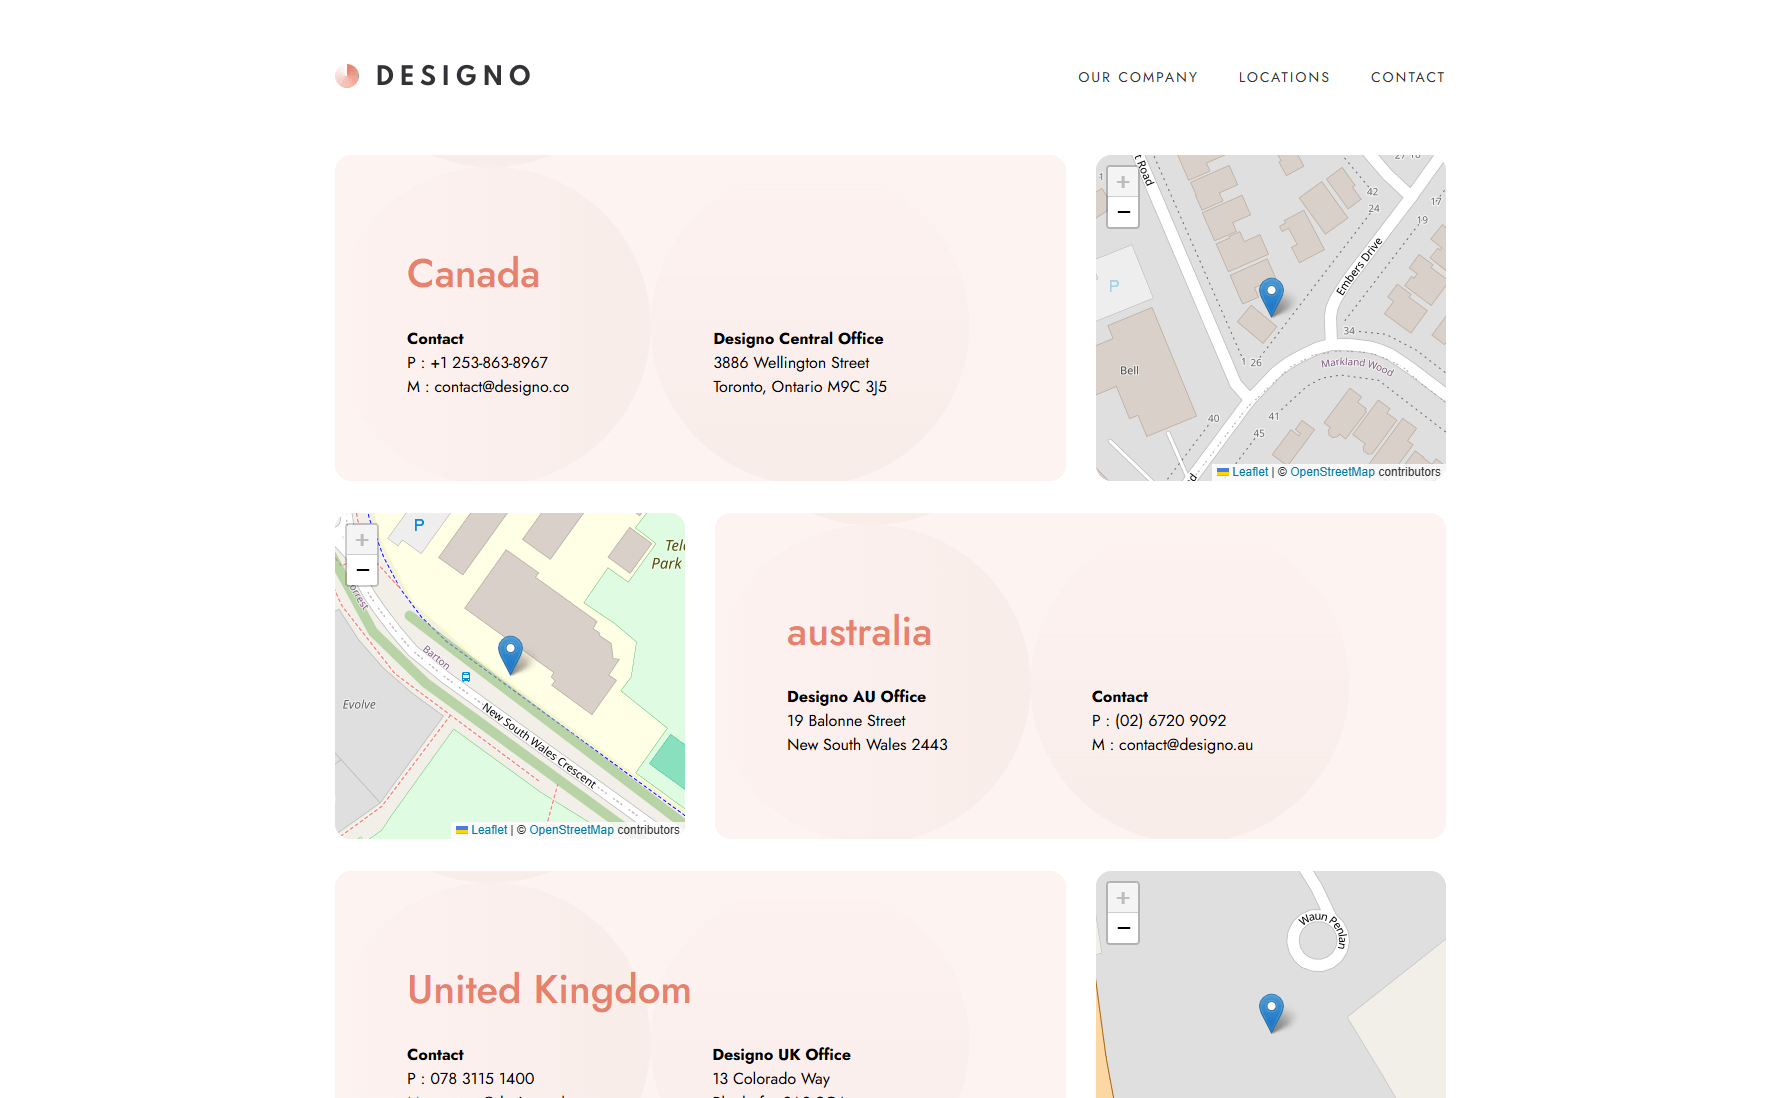
Task: Open the Contact navigation link
Action: coord(1407,77)
